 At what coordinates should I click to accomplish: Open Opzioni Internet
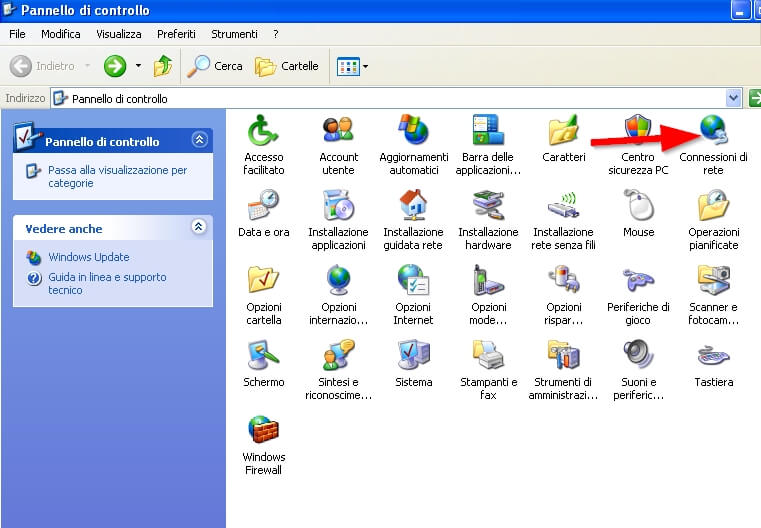pos(413,295)
